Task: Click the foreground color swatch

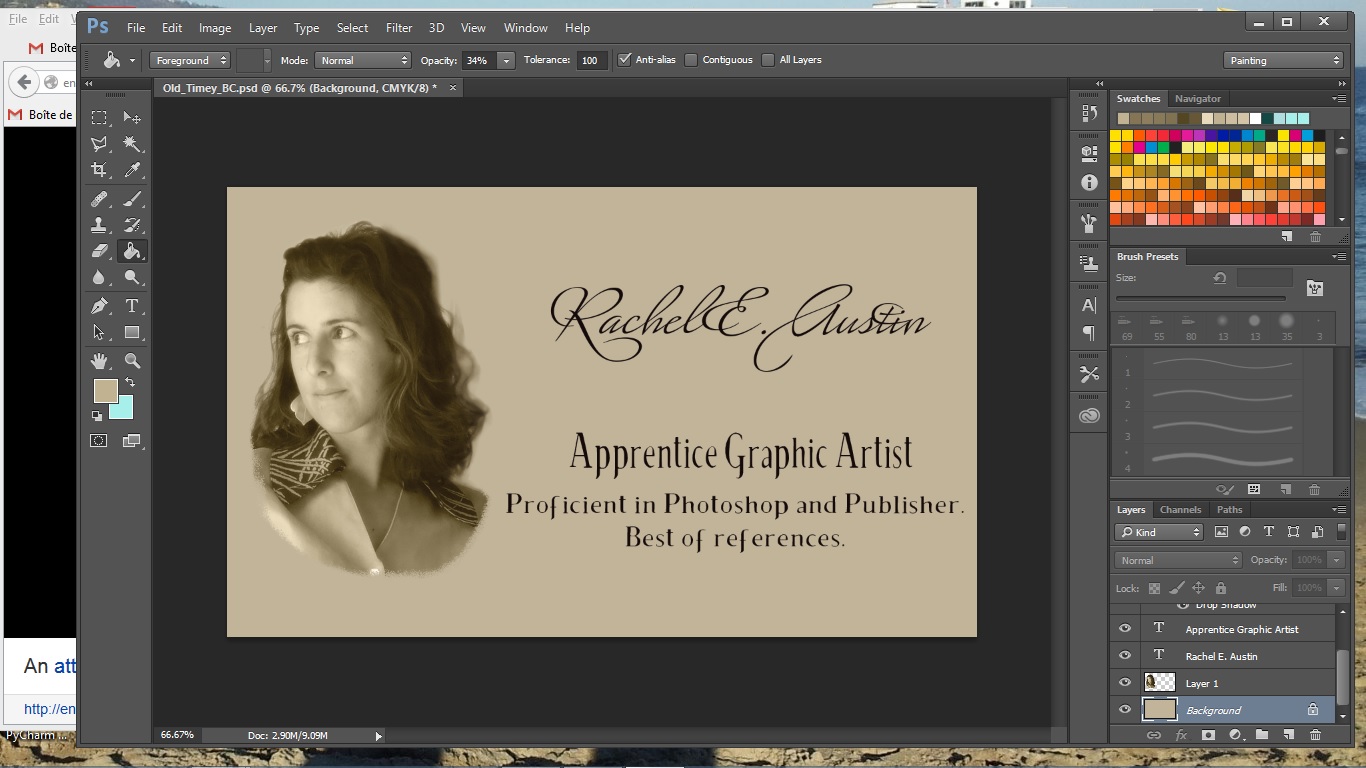Action: tap(105, 390)
